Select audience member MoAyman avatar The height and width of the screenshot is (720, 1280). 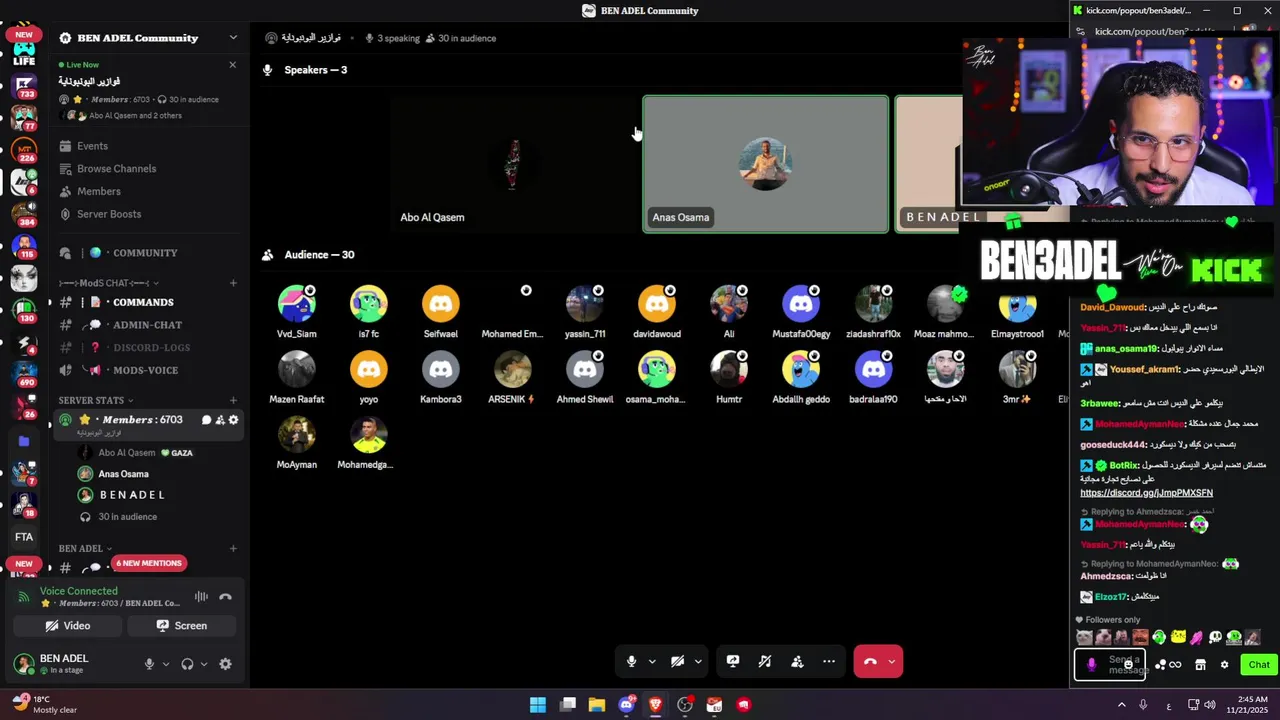297,434
